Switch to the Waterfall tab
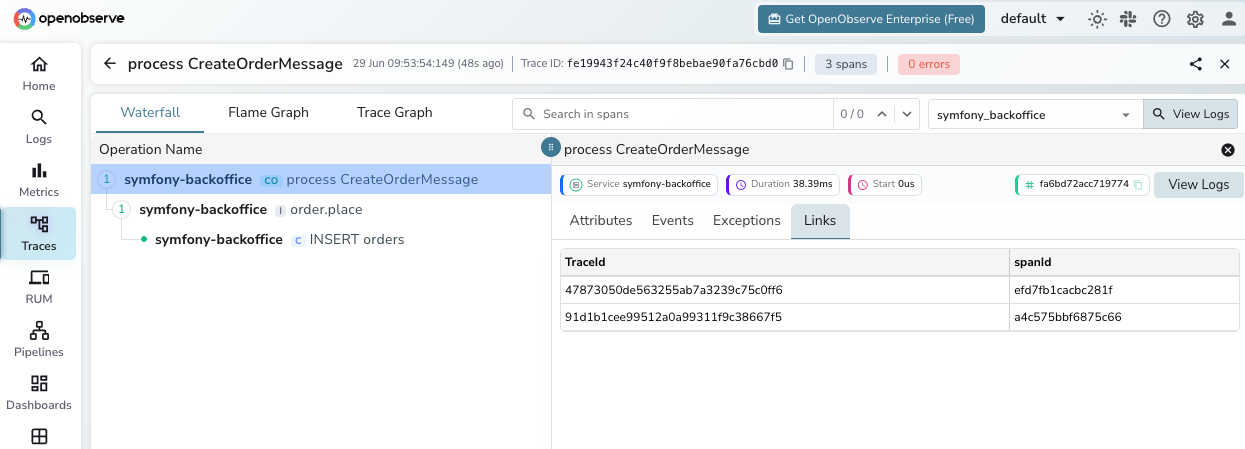Image resolution: width=1245 pixels, height=449 pixels. pyautogui.click(x=150, y=113)
